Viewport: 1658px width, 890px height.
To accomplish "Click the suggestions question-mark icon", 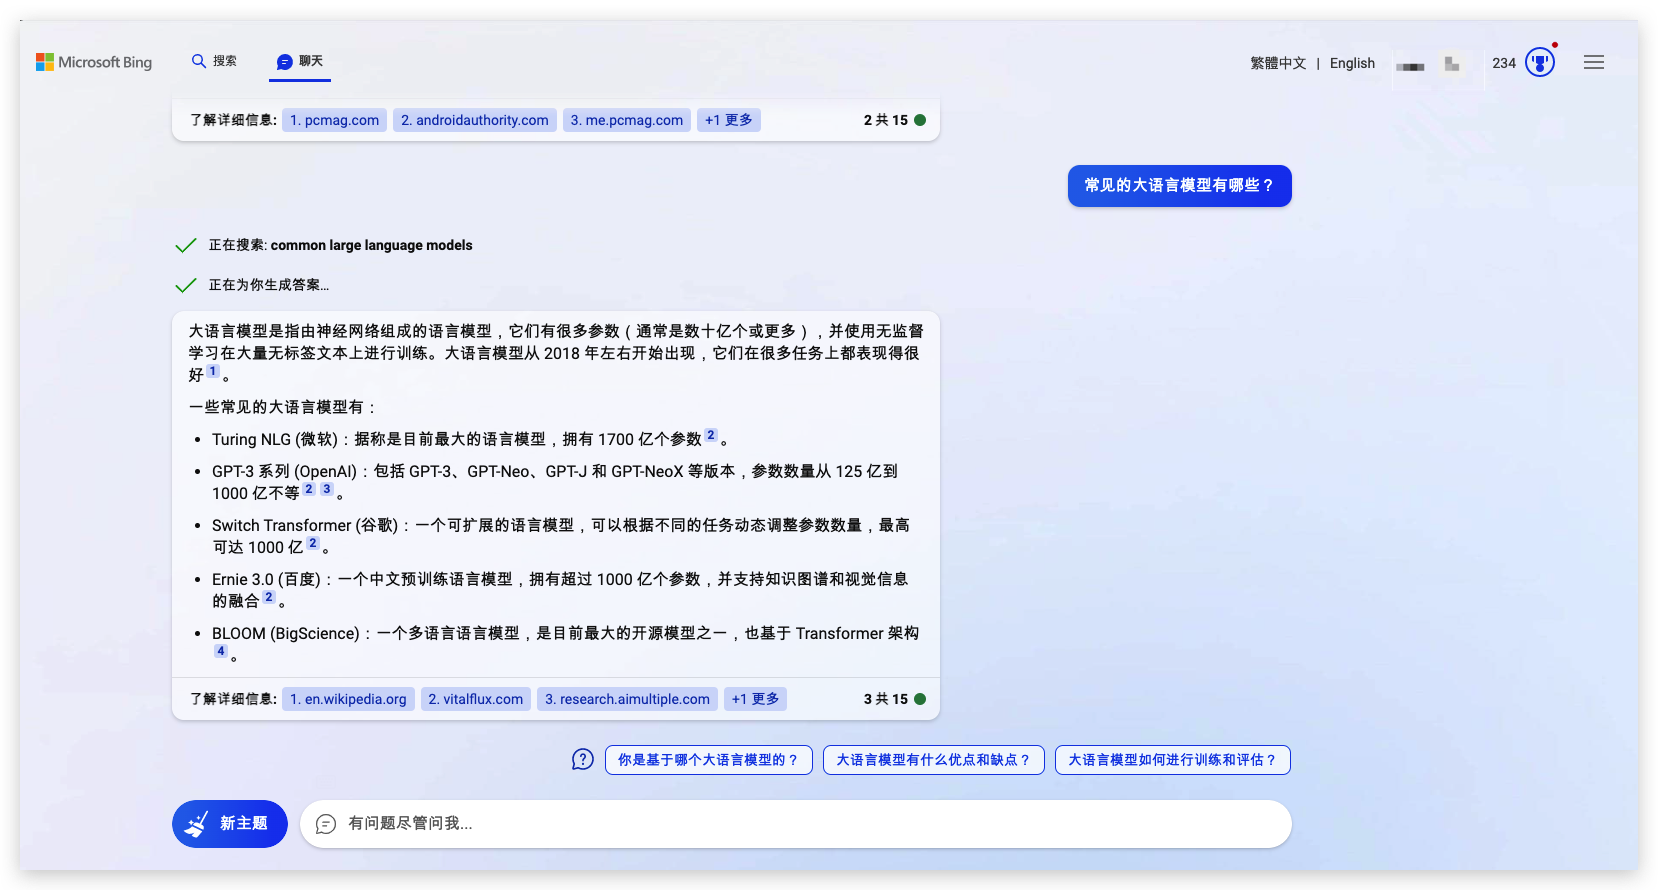I will tap(583, 760).
